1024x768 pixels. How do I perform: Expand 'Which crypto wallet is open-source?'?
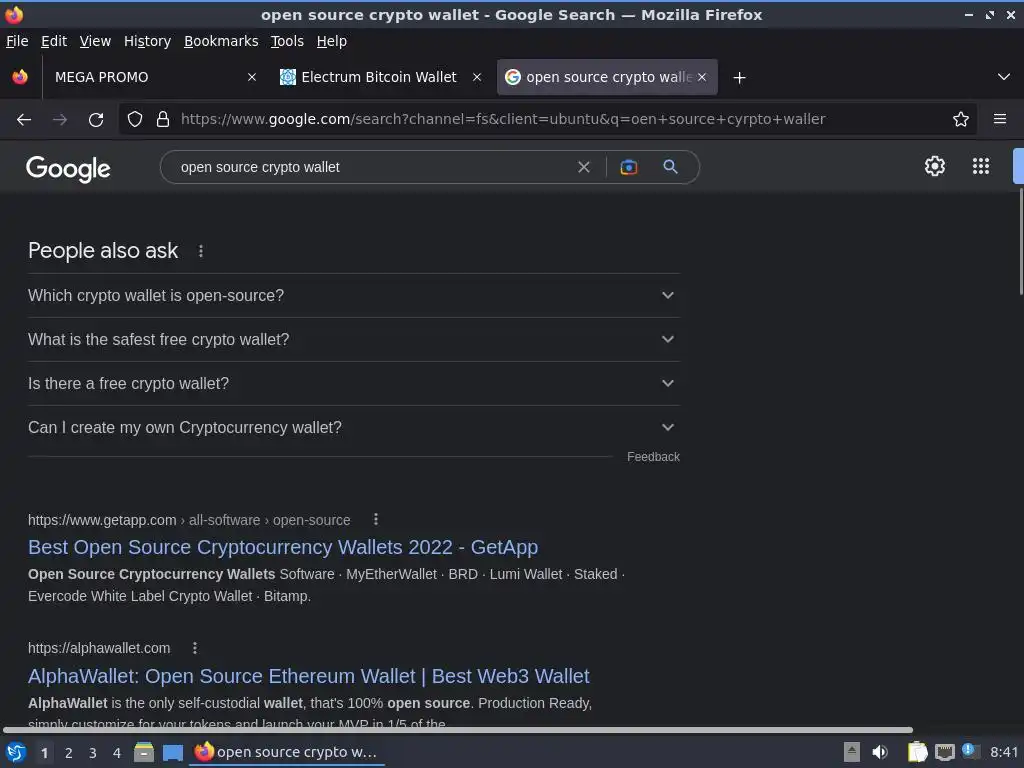tap(353, 295)
